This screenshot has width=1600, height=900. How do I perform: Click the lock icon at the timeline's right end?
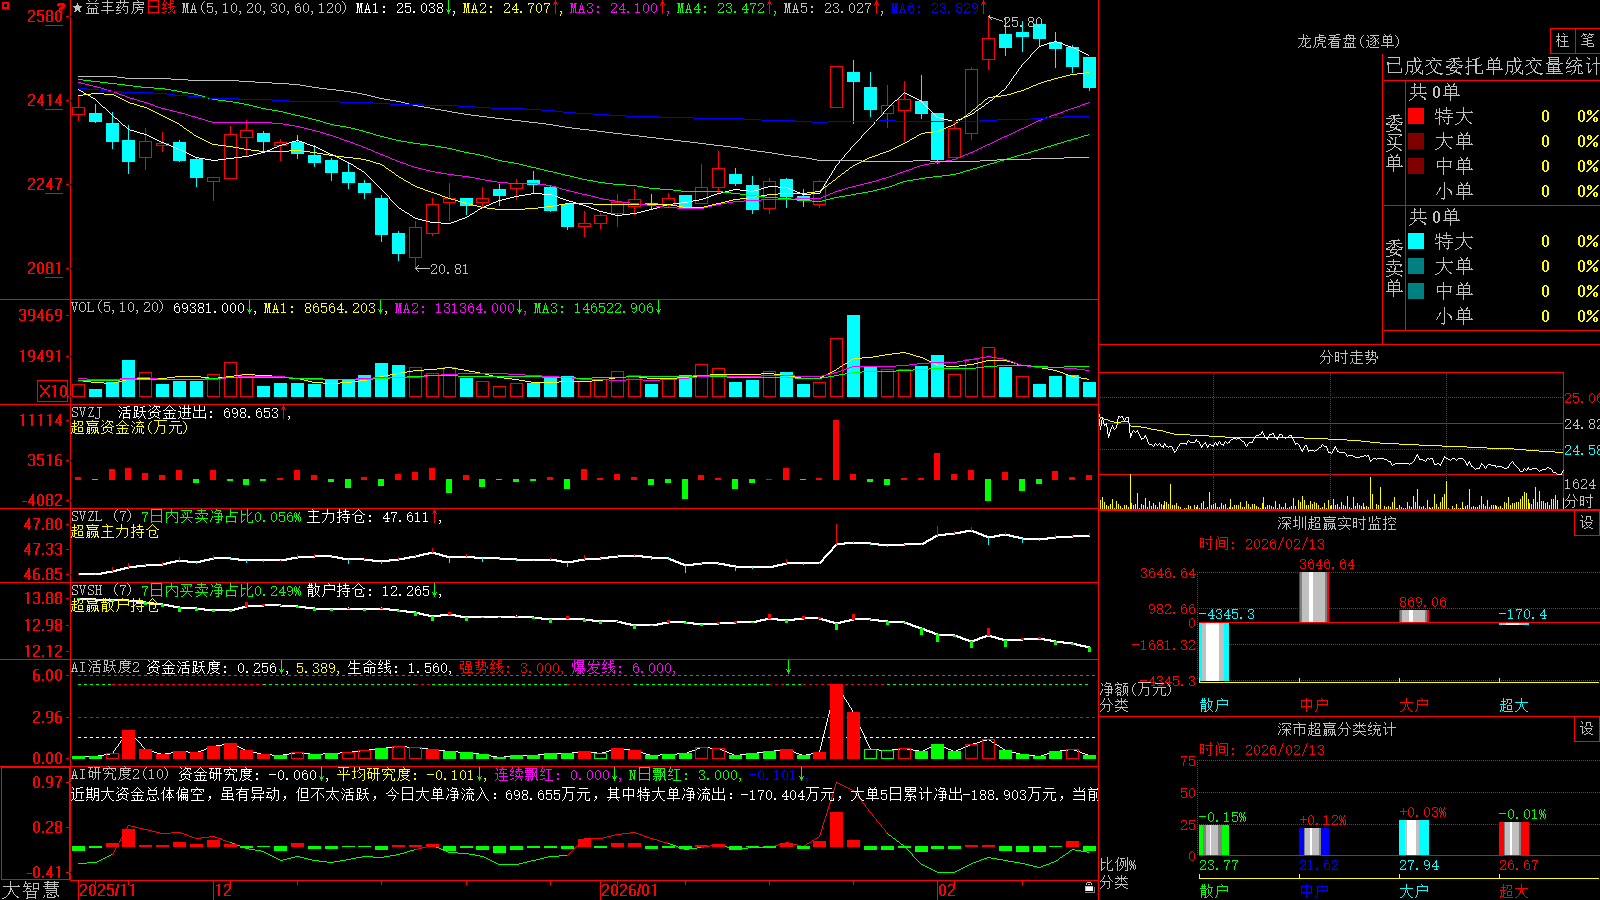[x=1089, y=888]
